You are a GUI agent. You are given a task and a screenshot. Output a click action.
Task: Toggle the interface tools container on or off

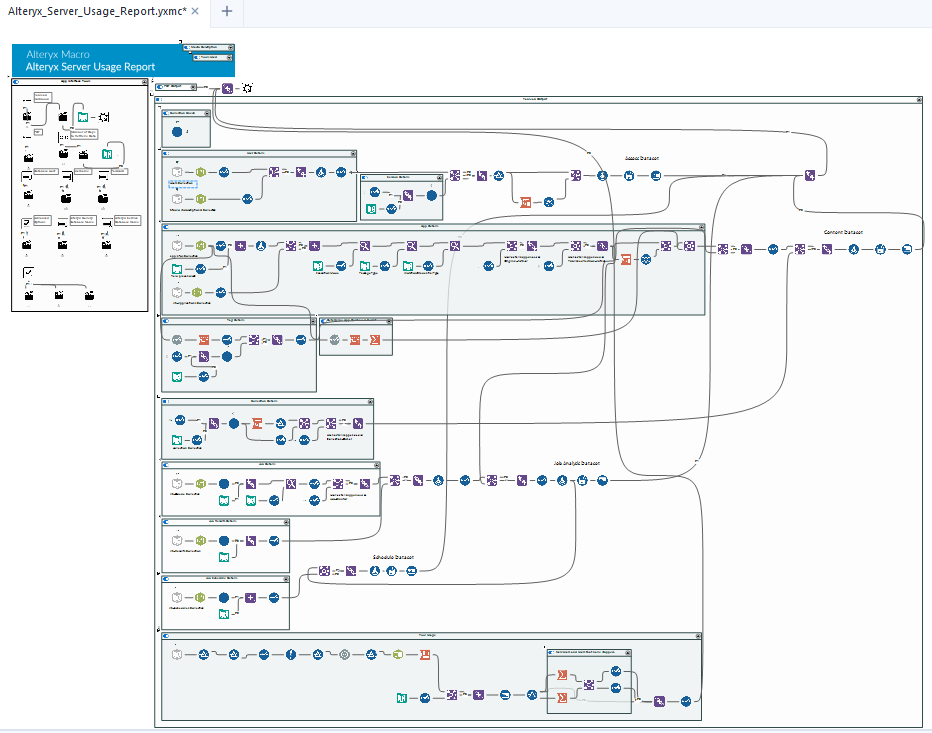(x=16, y=81)
